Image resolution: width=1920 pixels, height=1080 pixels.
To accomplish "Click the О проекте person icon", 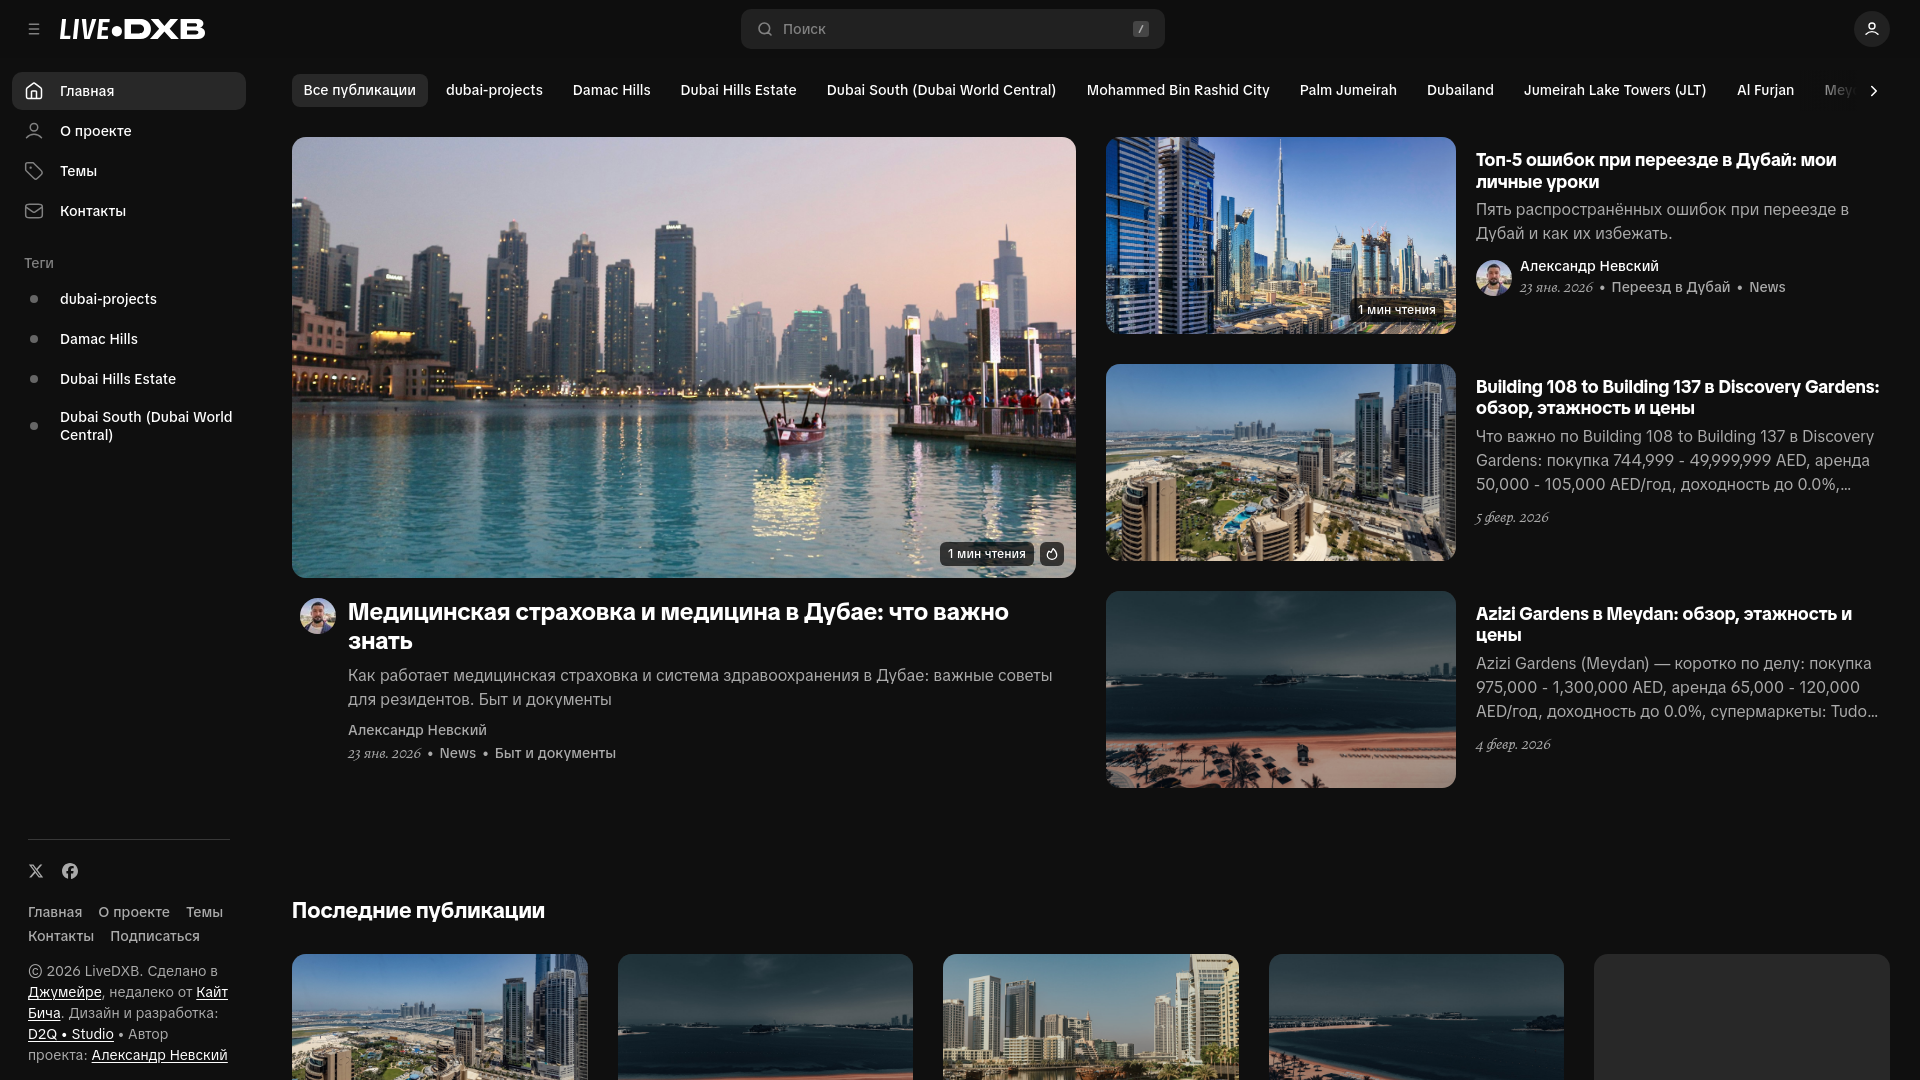I will point(34,131).
